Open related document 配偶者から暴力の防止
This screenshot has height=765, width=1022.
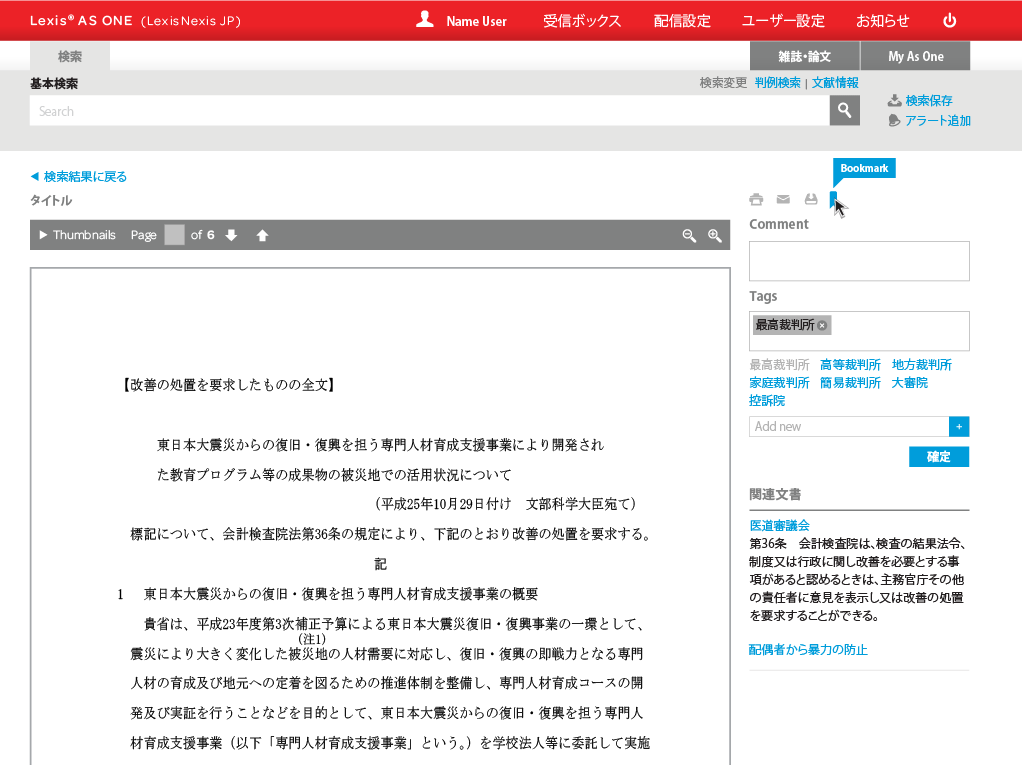(808, 650)
